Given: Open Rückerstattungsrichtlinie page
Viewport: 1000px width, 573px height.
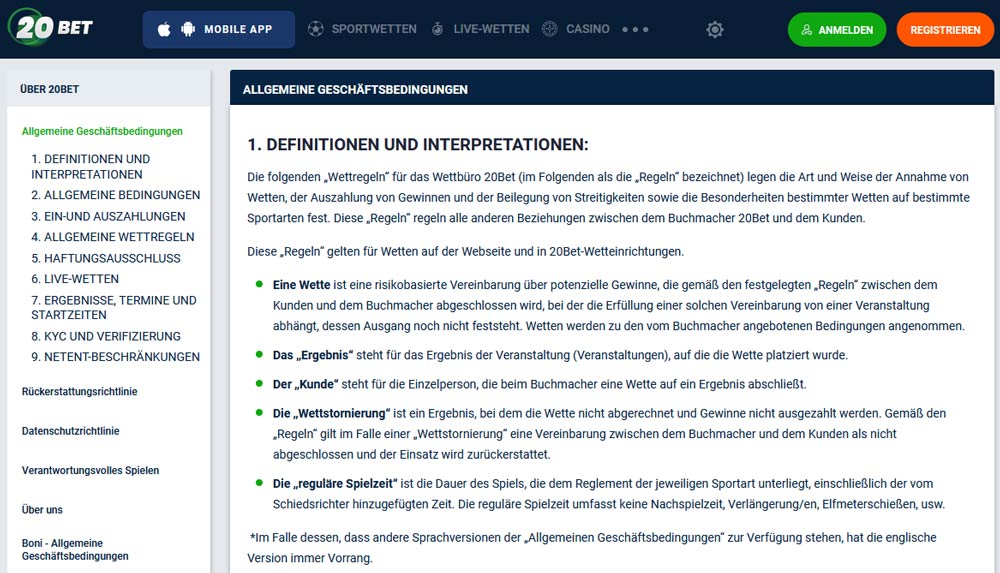Looking at the screenshot, I should pyautogui.click(x=79, y=391).
